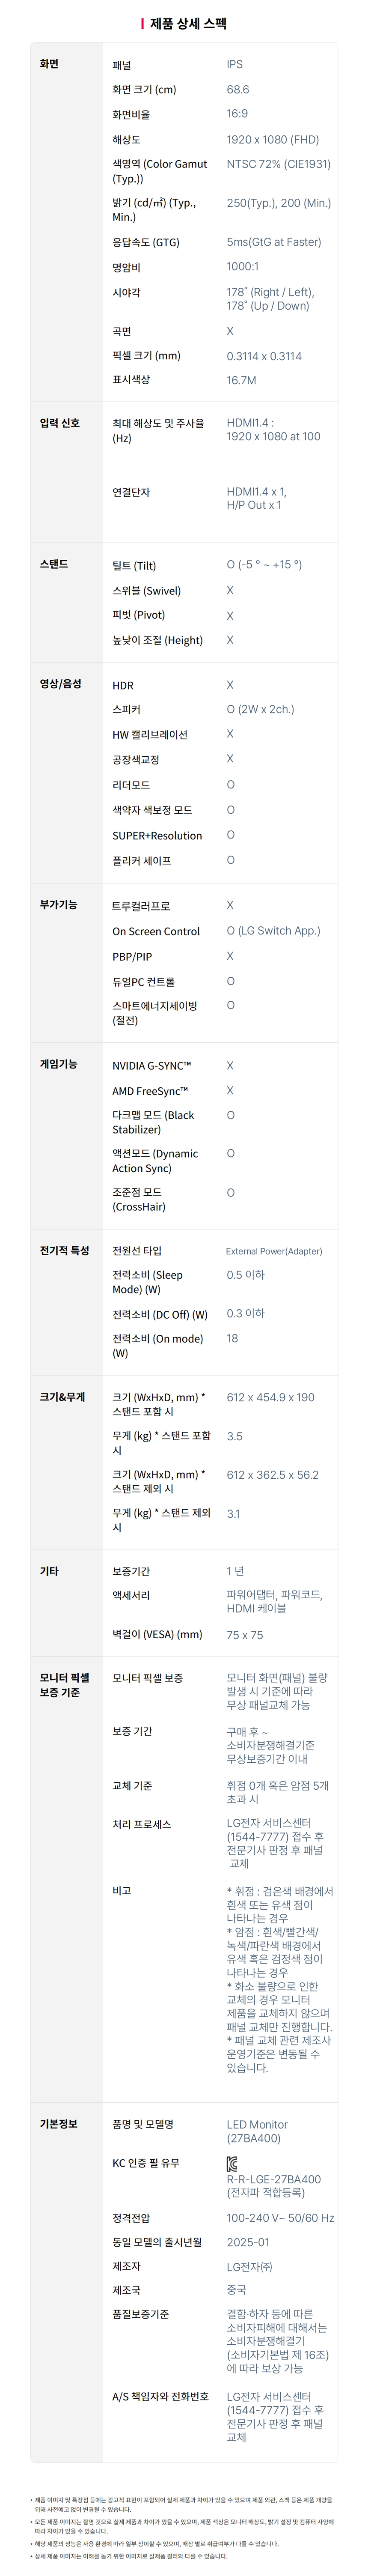
Task: Select the 크기&무게 section header
Action: coord(62,1396)
